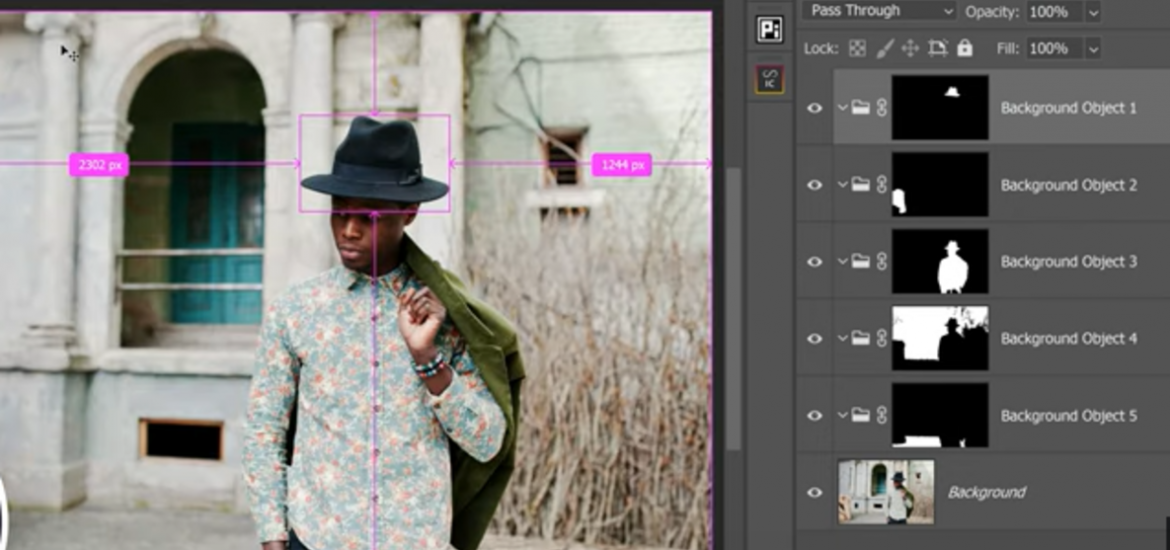Enable lock transparent pixels
The height and width of the screenshot is (550, 1170).
[857, 49]
